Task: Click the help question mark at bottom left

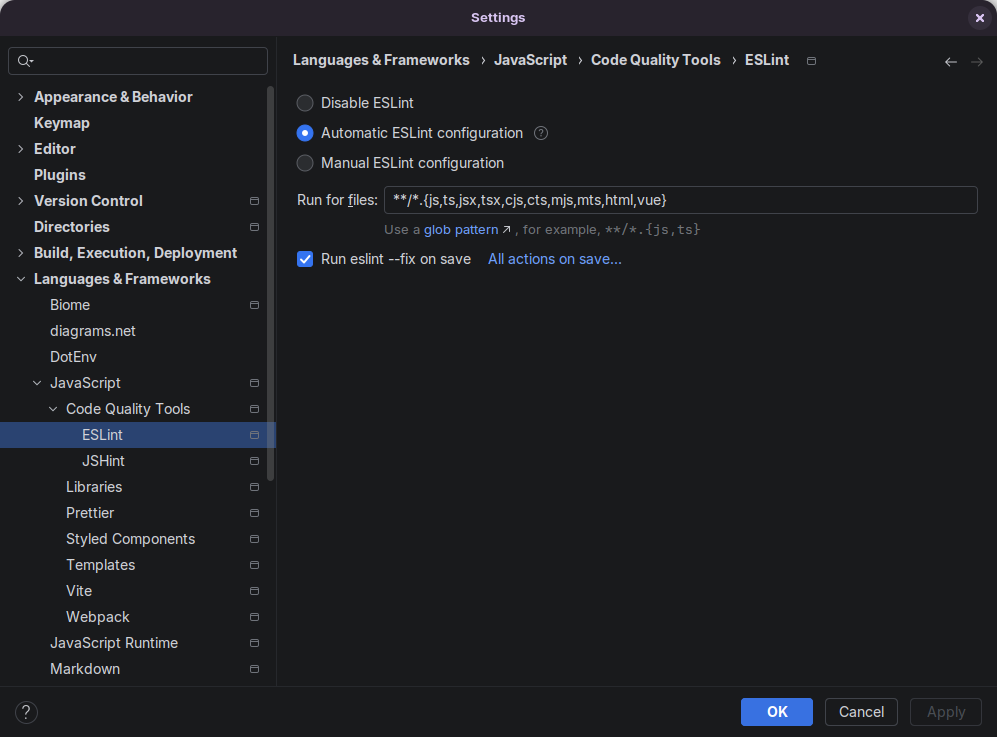Action: coord(26,712)
